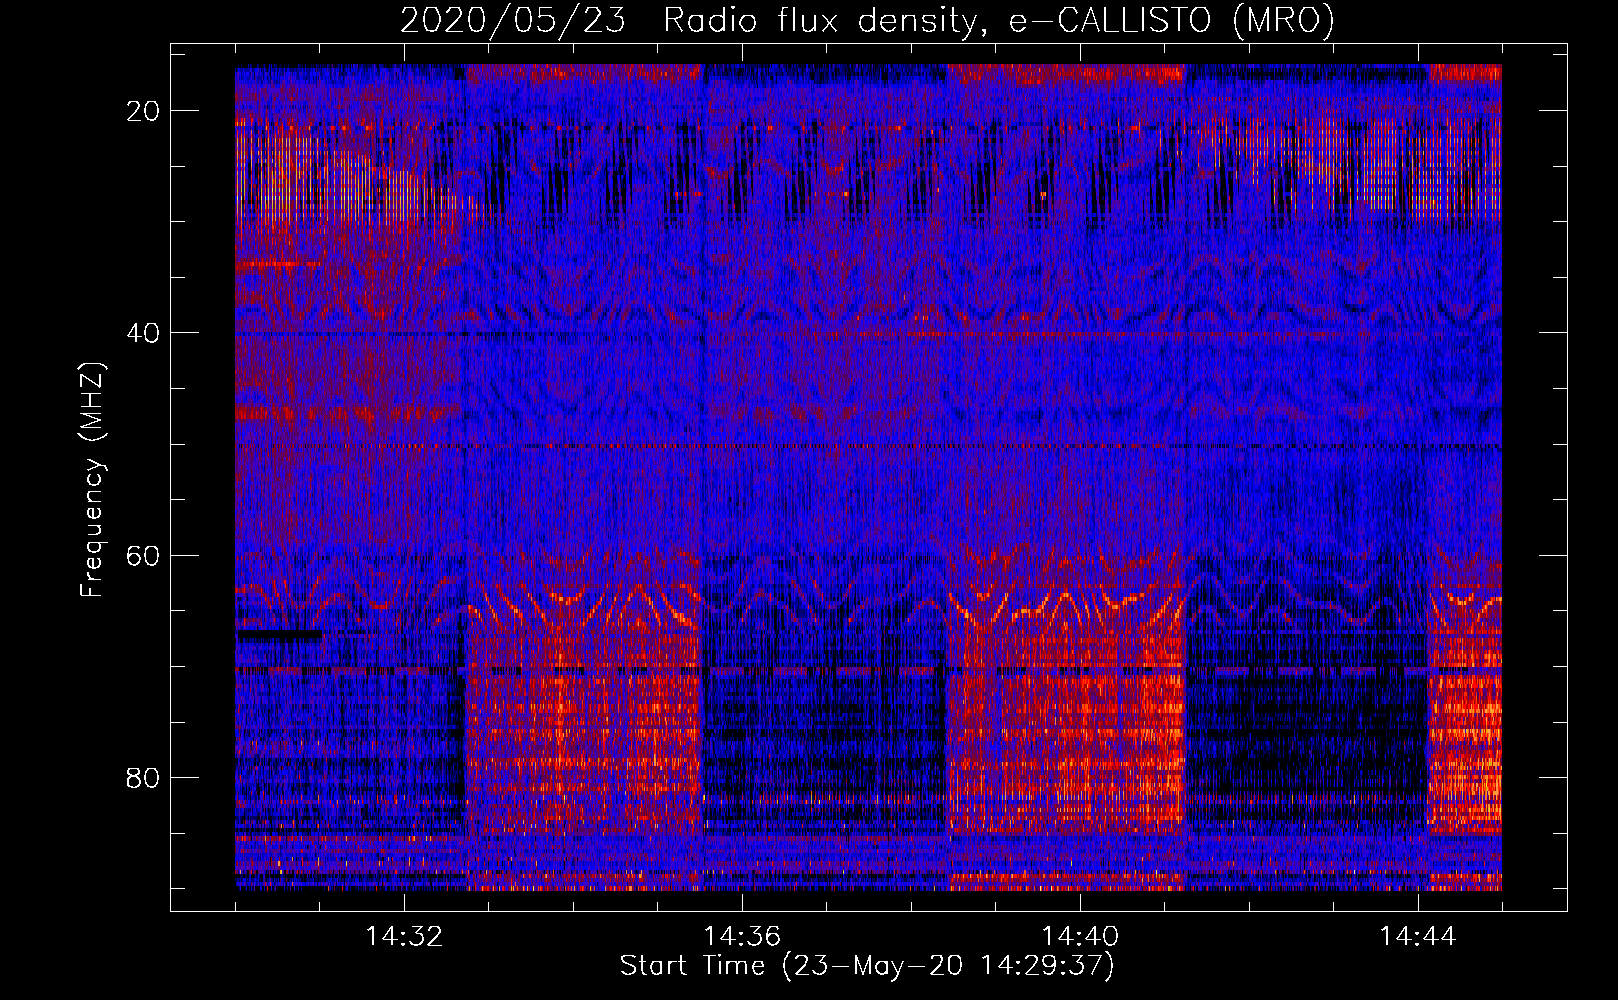
Task: Click the 14:32 time tick label
Action: click(x=404, y=937)
